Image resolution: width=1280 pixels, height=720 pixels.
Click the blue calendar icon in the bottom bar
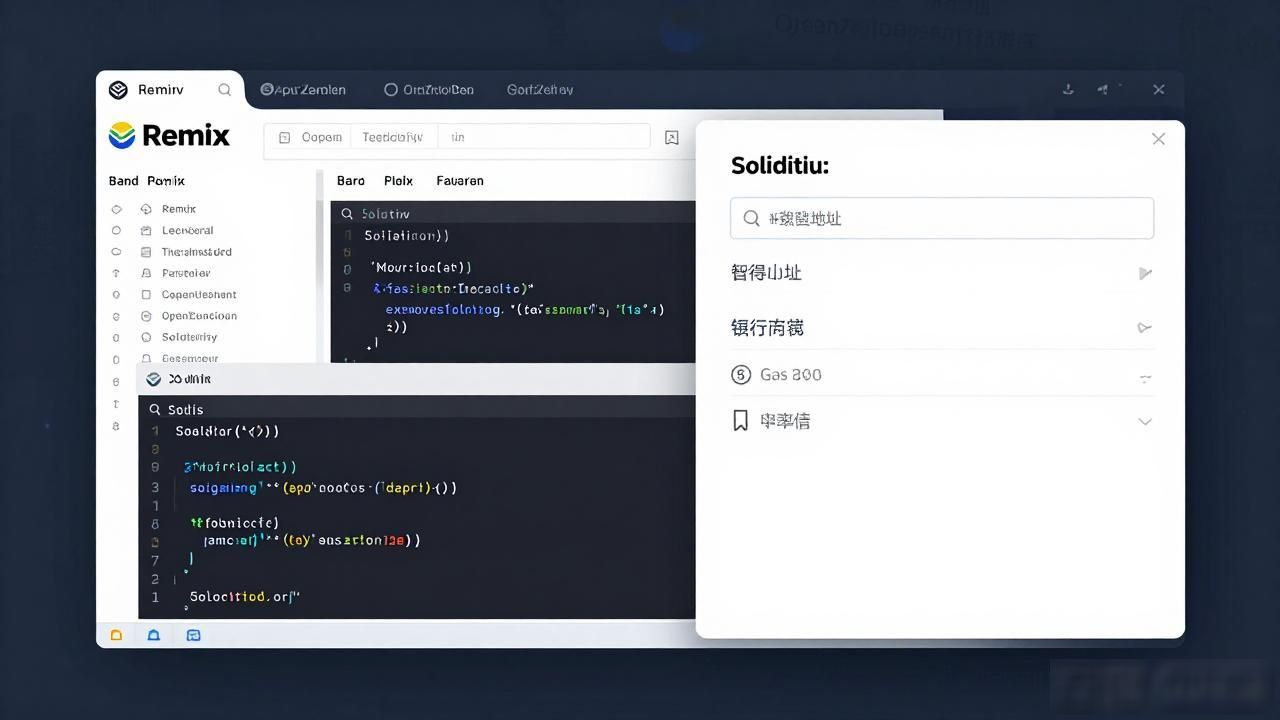tap(194, 635)
